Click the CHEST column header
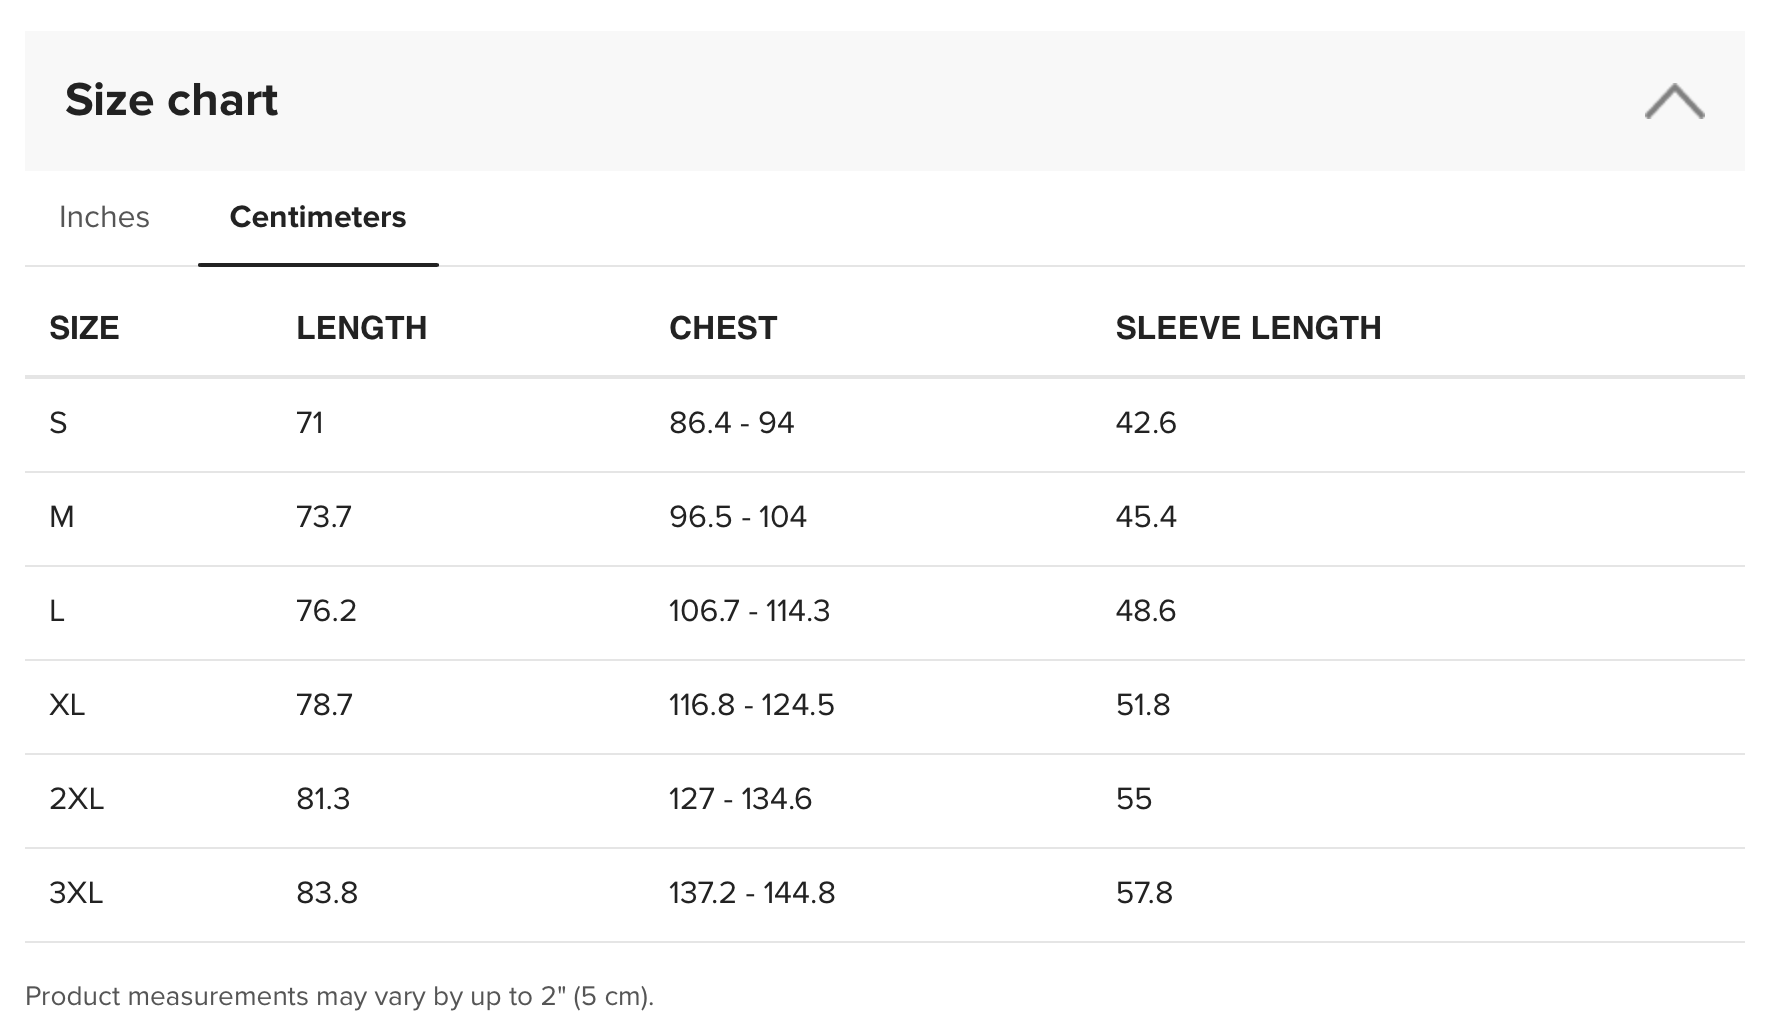This screenshot has height=1024, width=1766. (x=722, y=328)
